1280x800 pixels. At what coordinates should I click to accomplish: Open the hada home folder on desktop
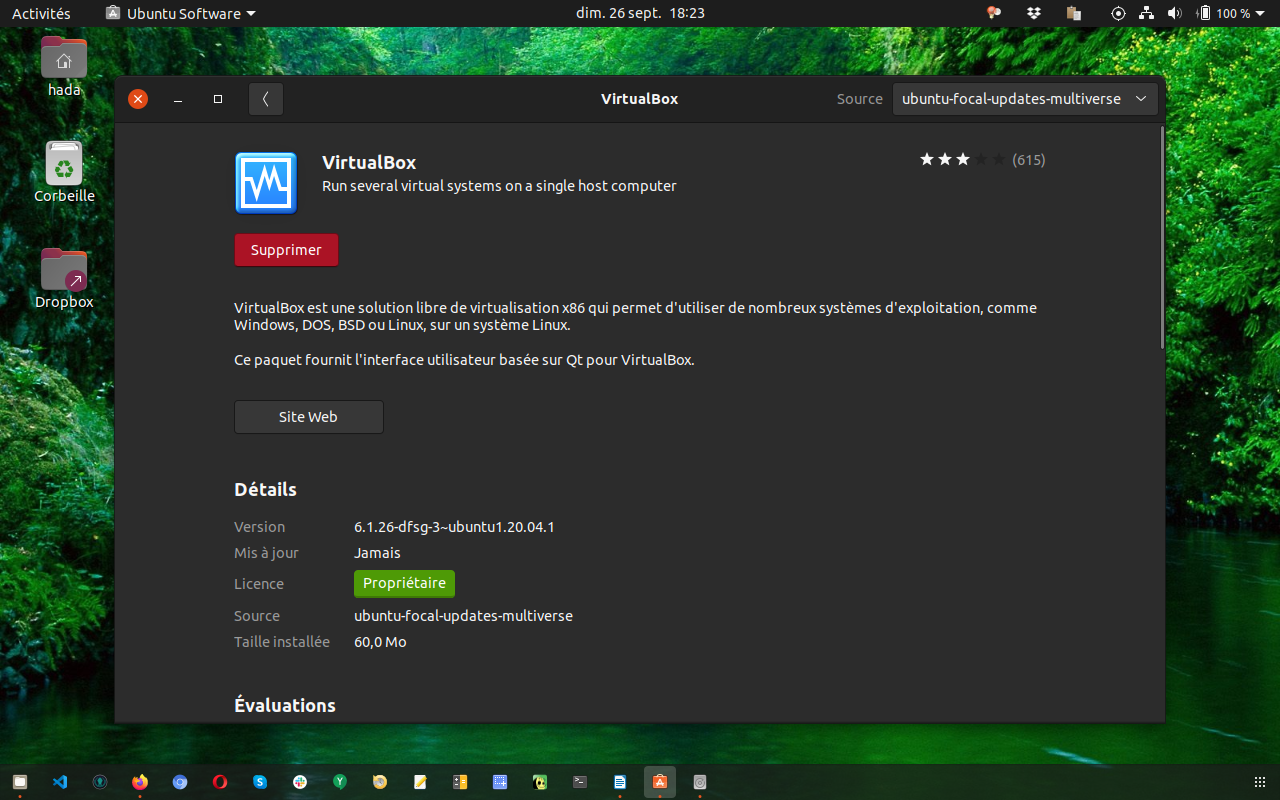(64, 67)
